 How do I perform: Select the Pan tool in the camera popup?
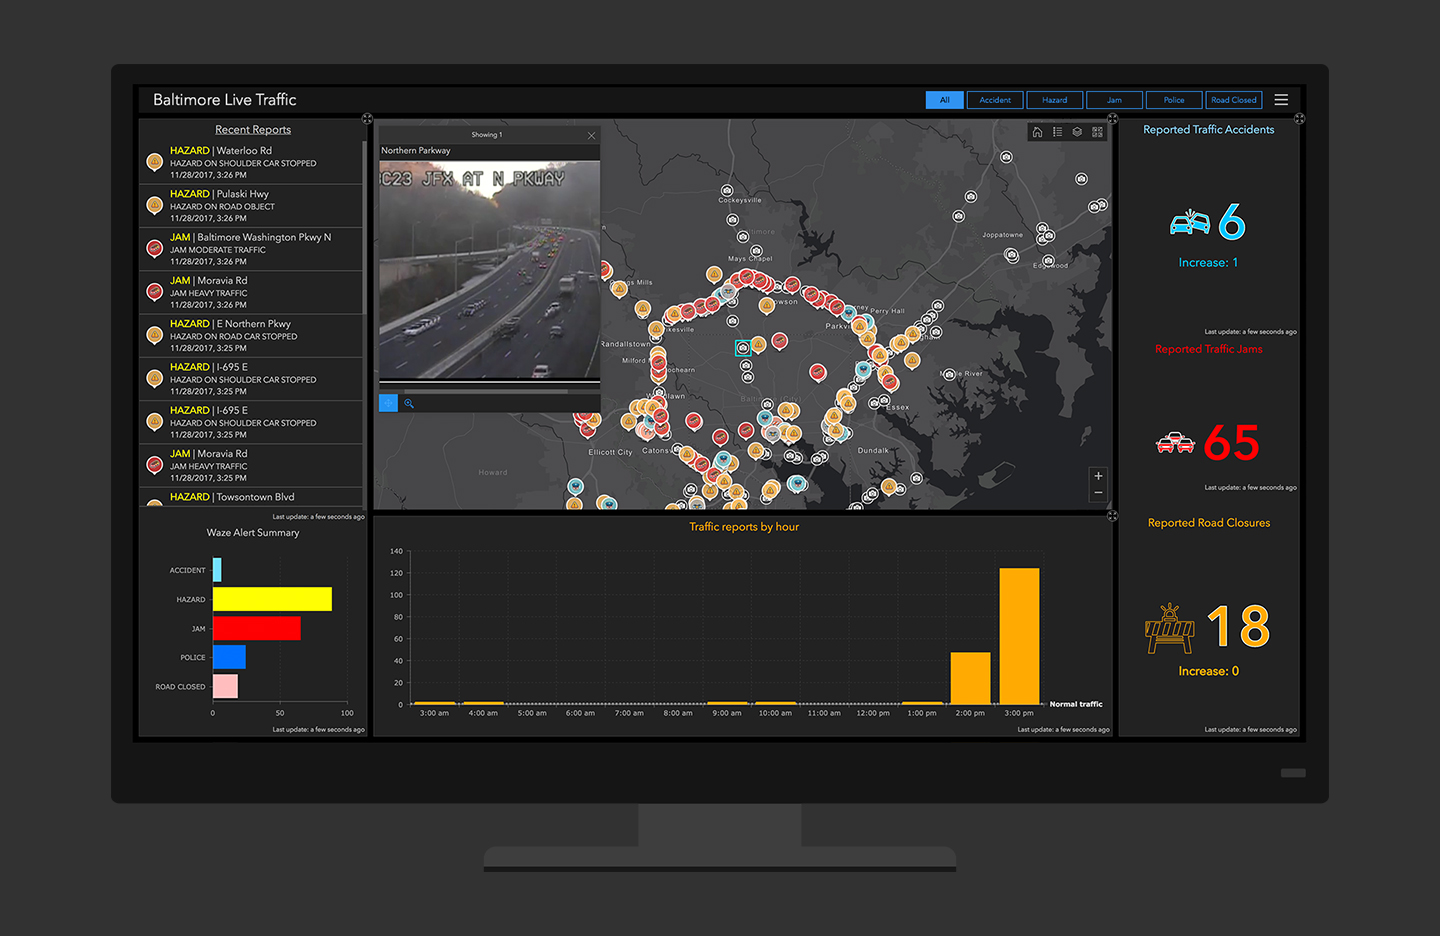tap(388, 403)
